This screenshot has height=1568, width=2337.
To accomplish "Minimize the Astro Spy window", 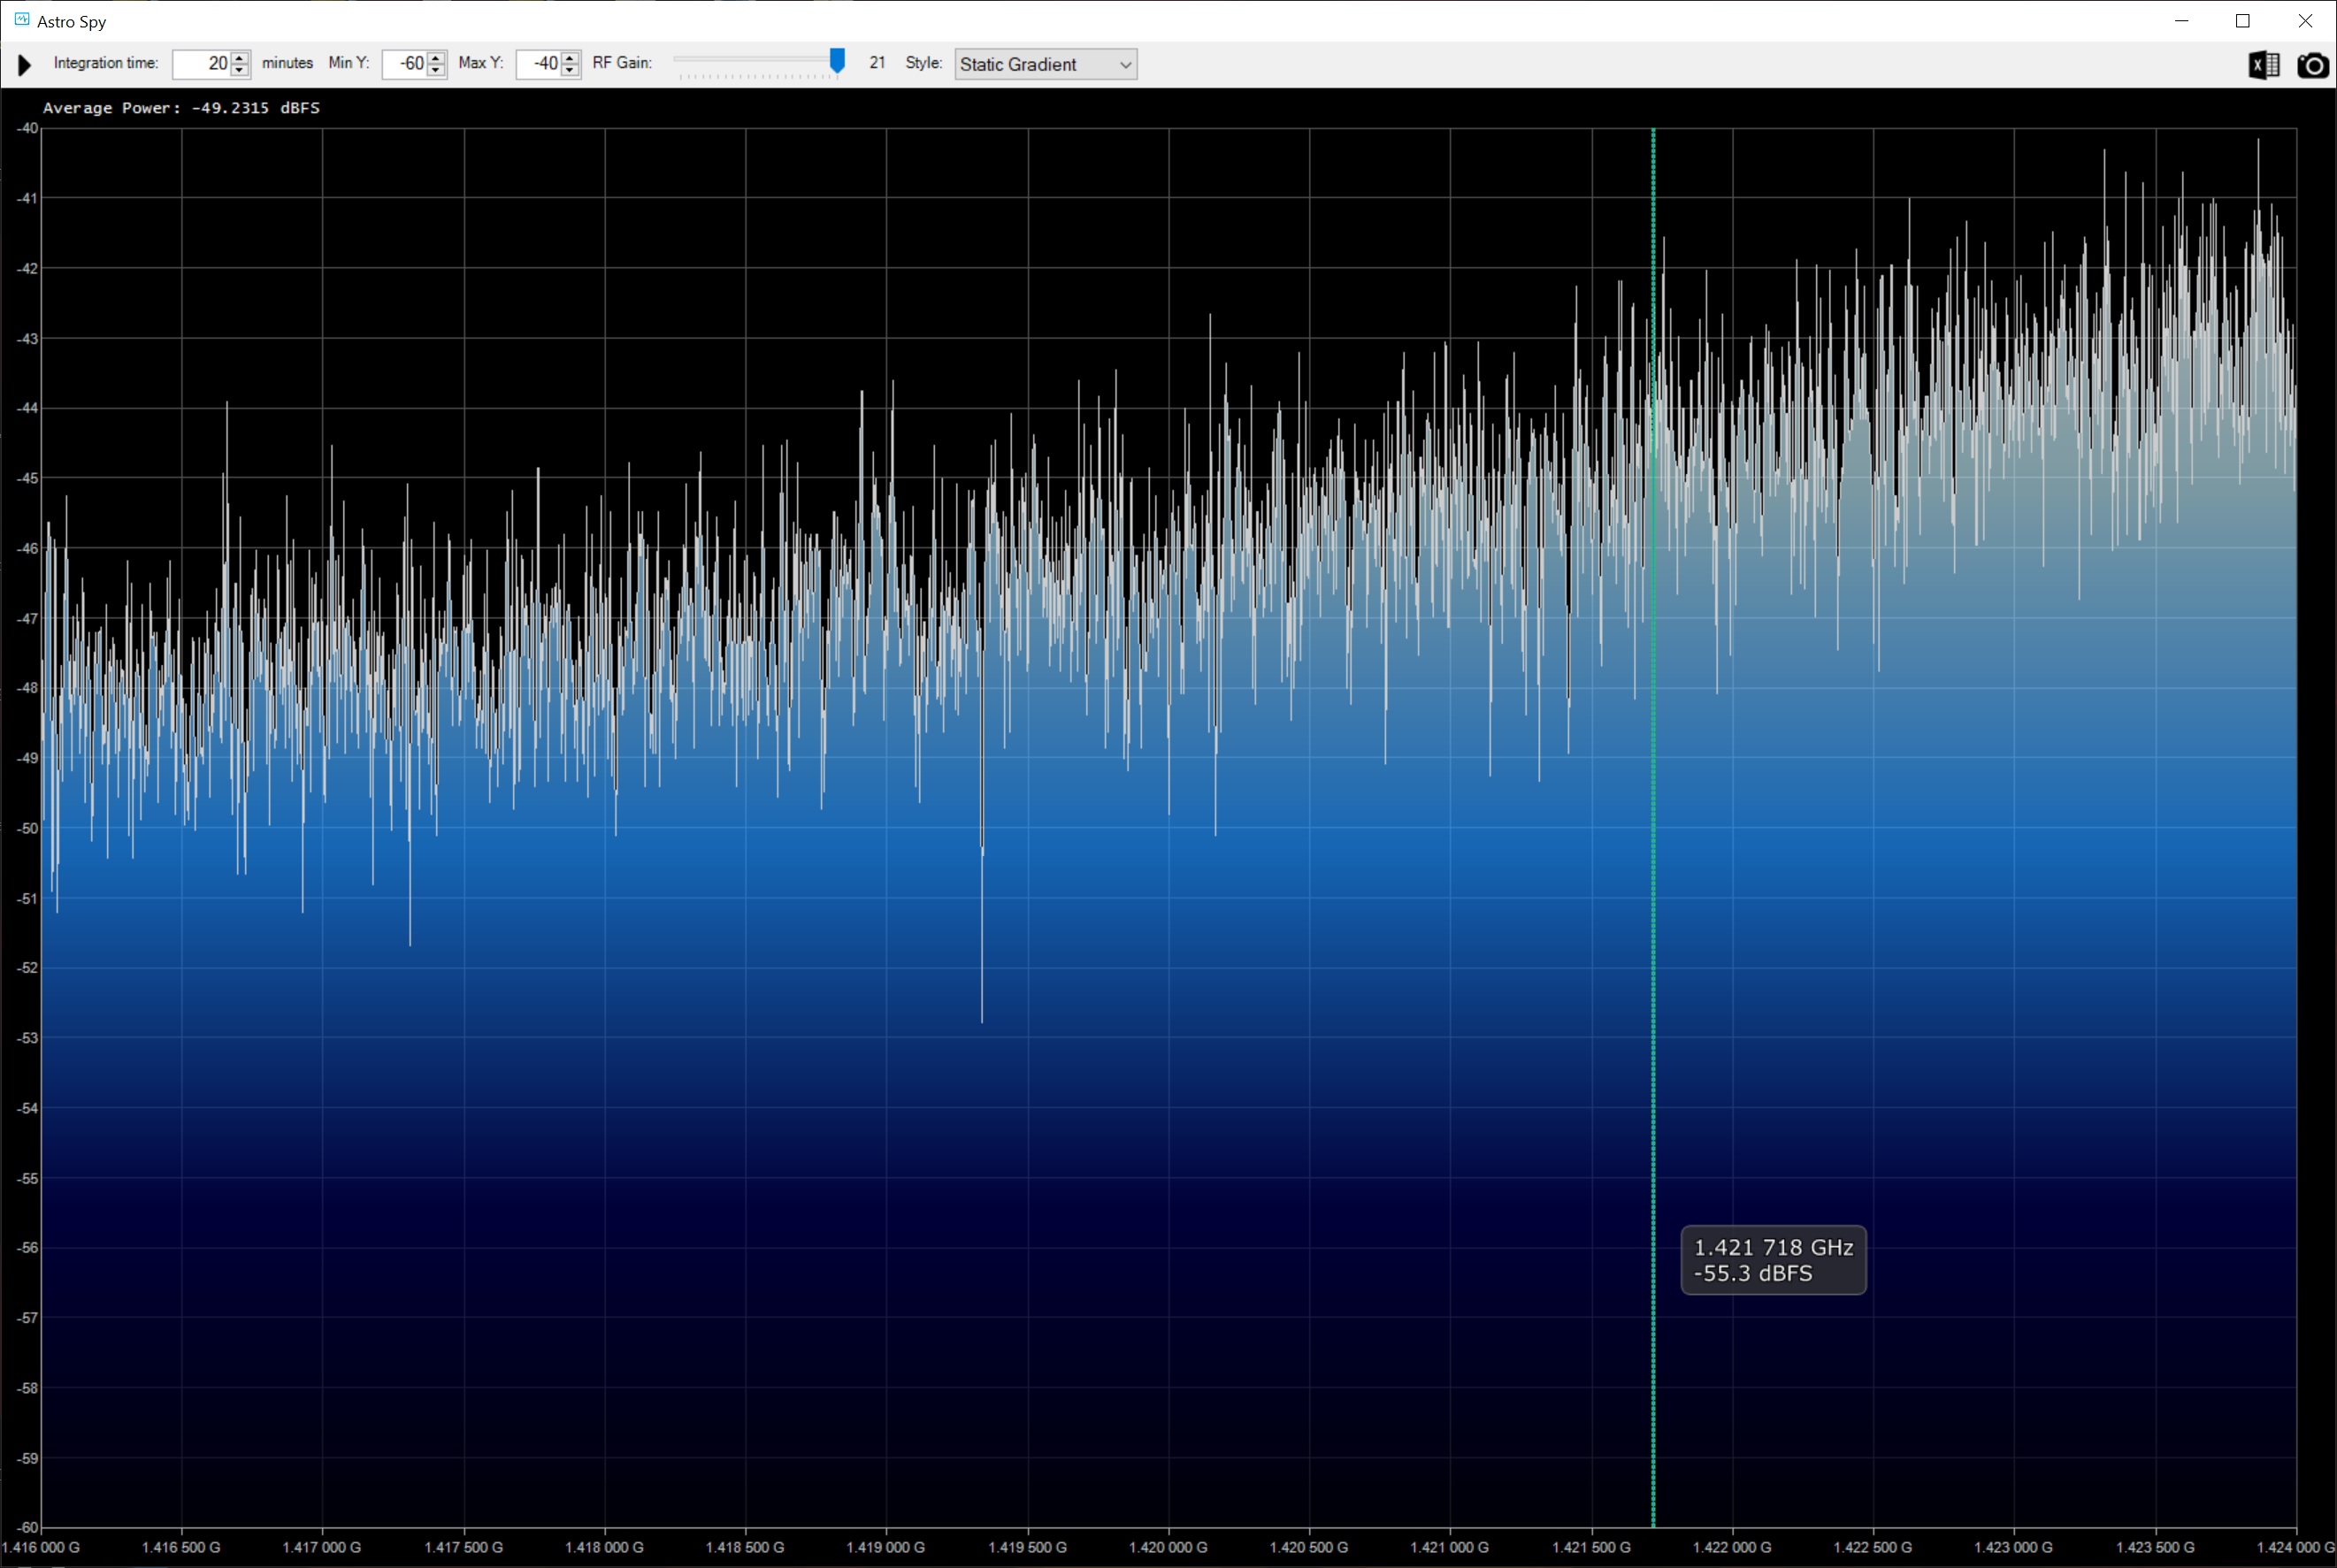I will pyautogui.click(x=2182, y=21).
